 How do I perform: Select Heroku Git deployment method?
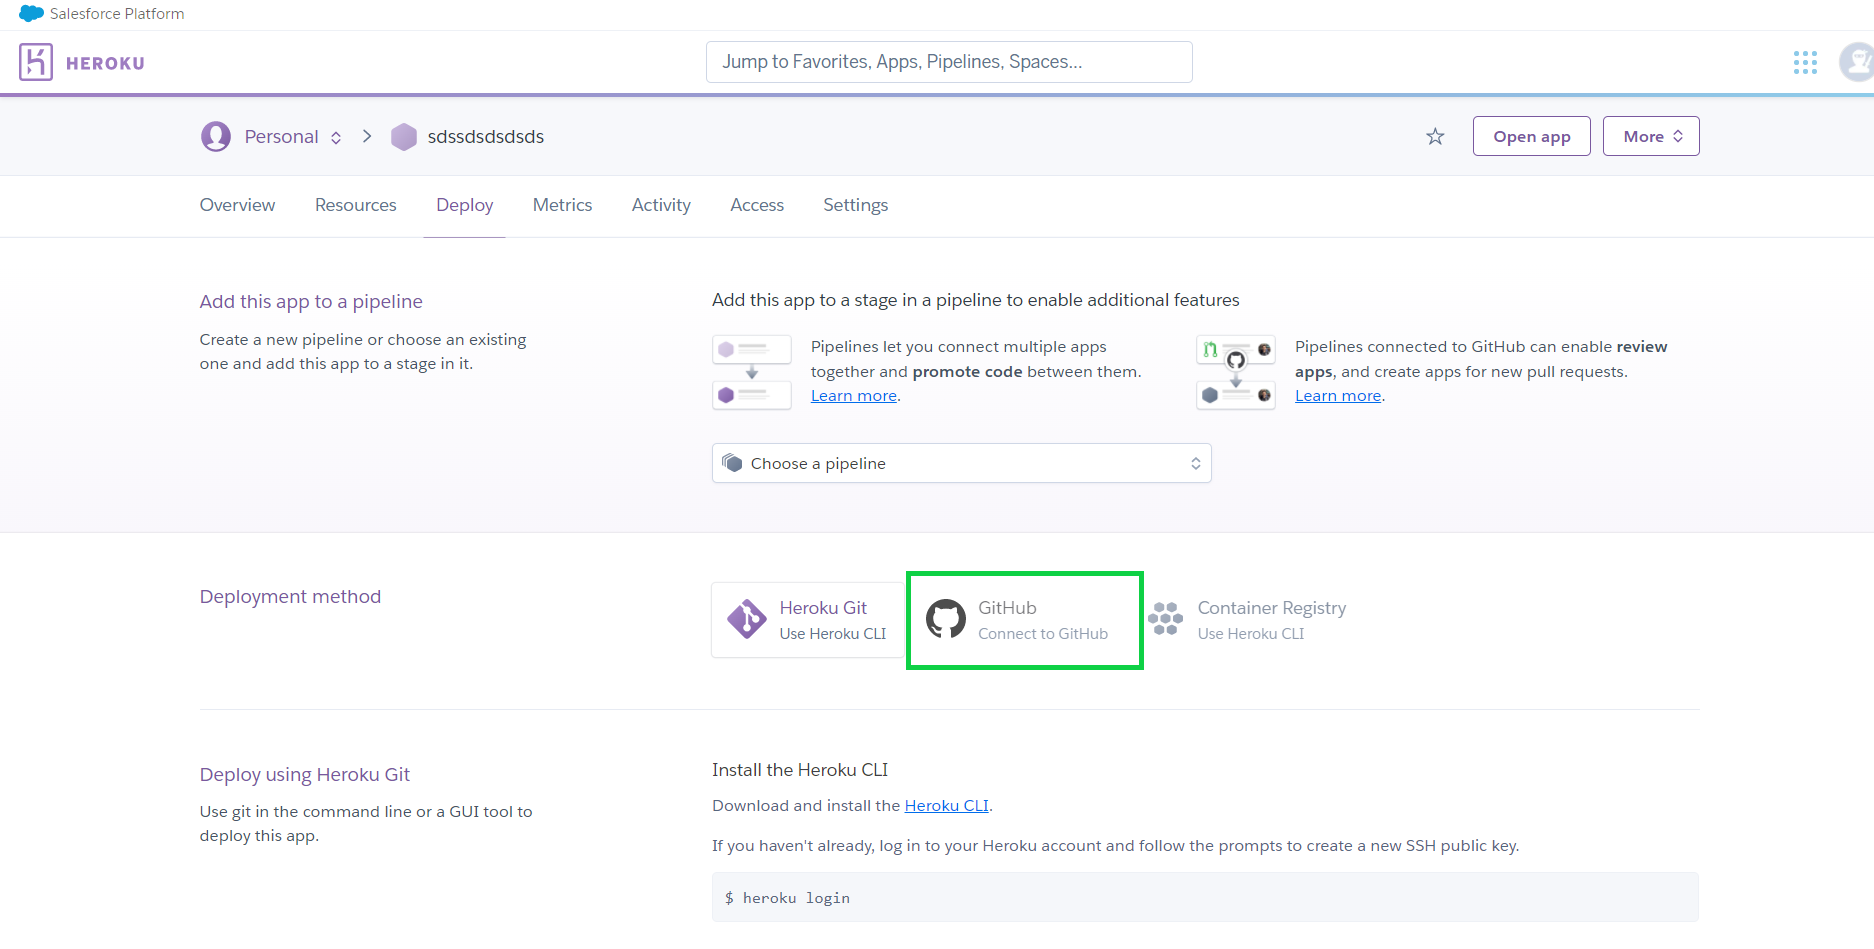click(808, 620)
